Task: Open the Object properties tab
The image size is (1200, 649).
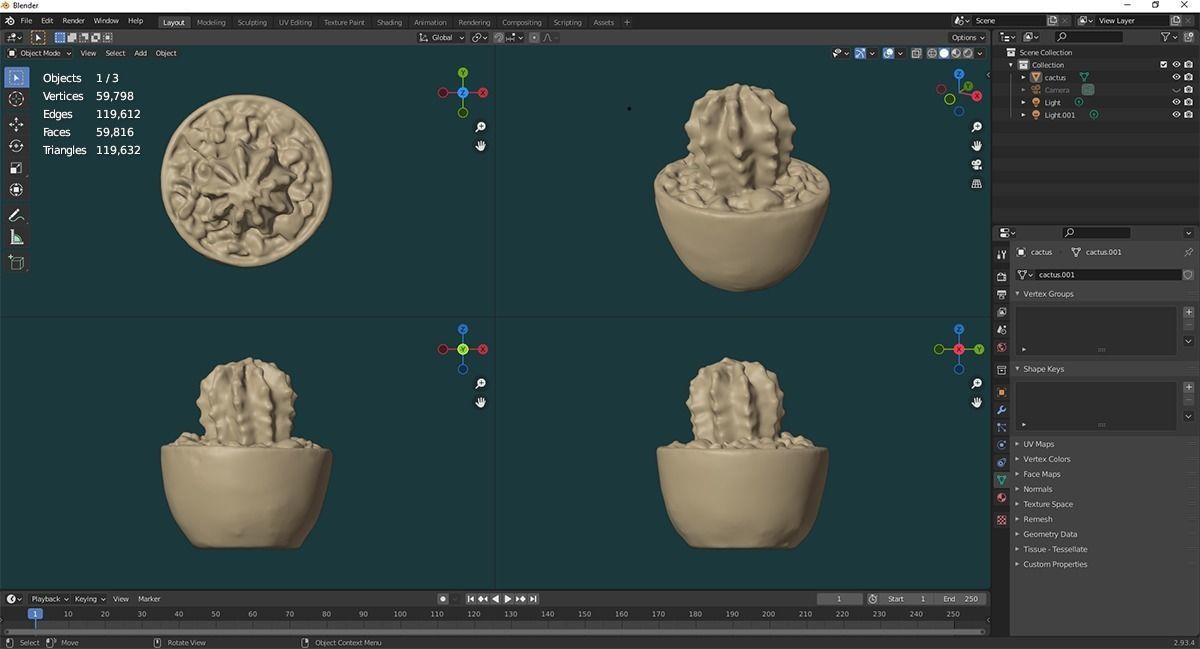Action: click(1001, 392)
